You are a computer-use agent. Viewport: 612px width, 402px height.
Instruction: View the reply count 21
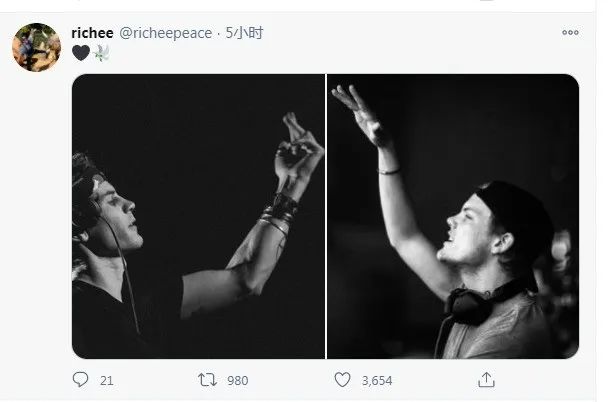pos(107,381)
